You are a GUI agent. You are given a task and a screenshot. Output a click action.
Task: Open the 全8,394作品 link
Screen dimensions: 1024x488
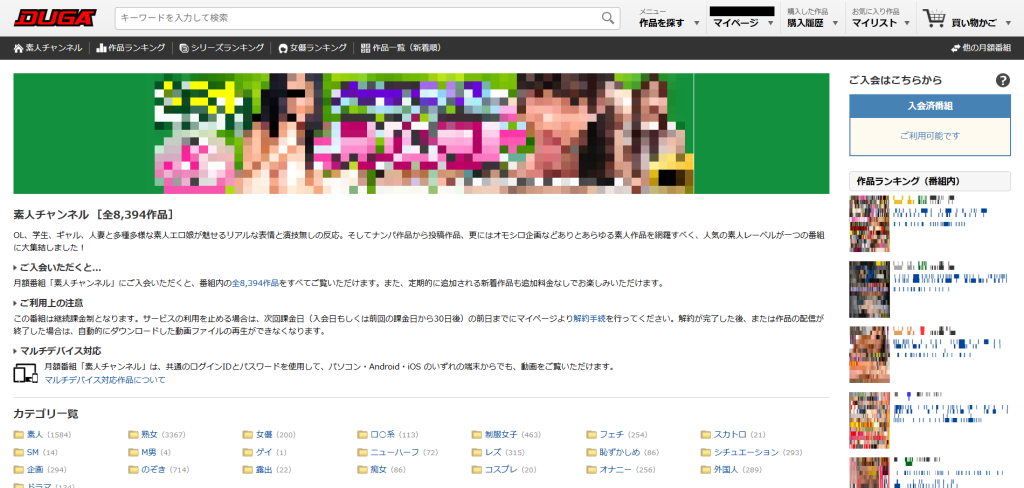pos(256,284)
